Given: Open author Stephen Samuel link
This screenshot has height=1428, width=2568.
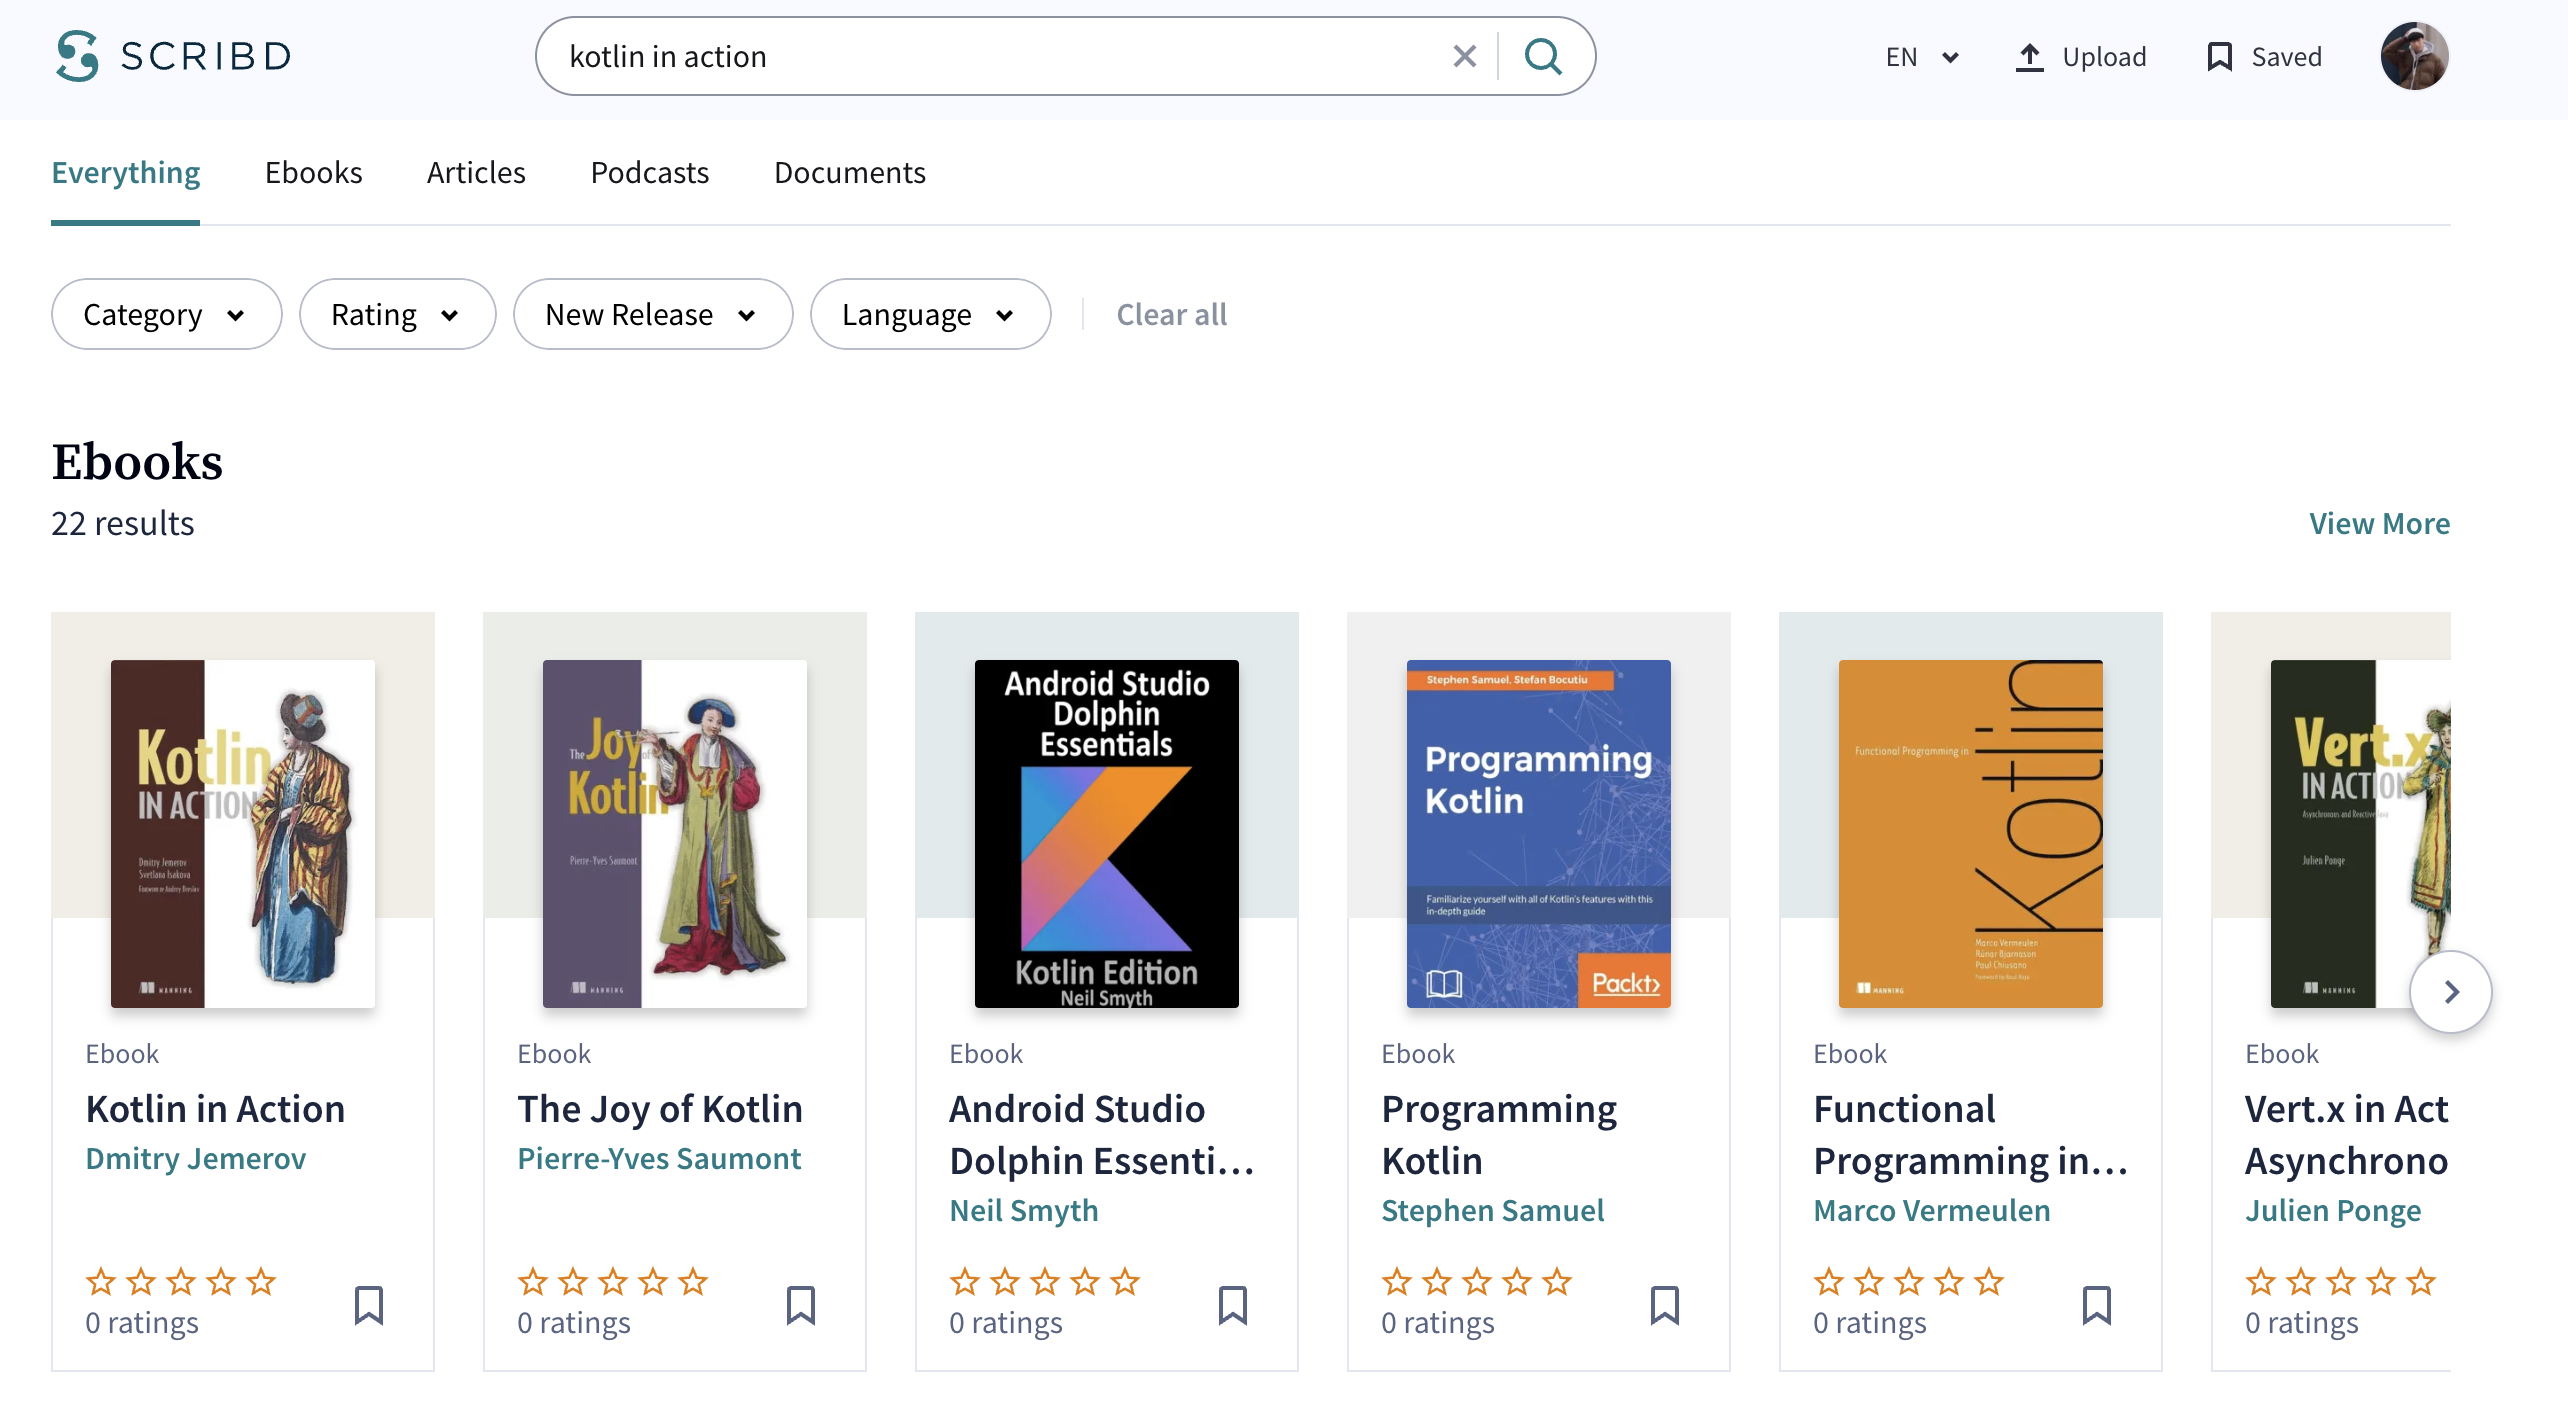Looking at the screenshot, I should click(x=1493, y=1210).
